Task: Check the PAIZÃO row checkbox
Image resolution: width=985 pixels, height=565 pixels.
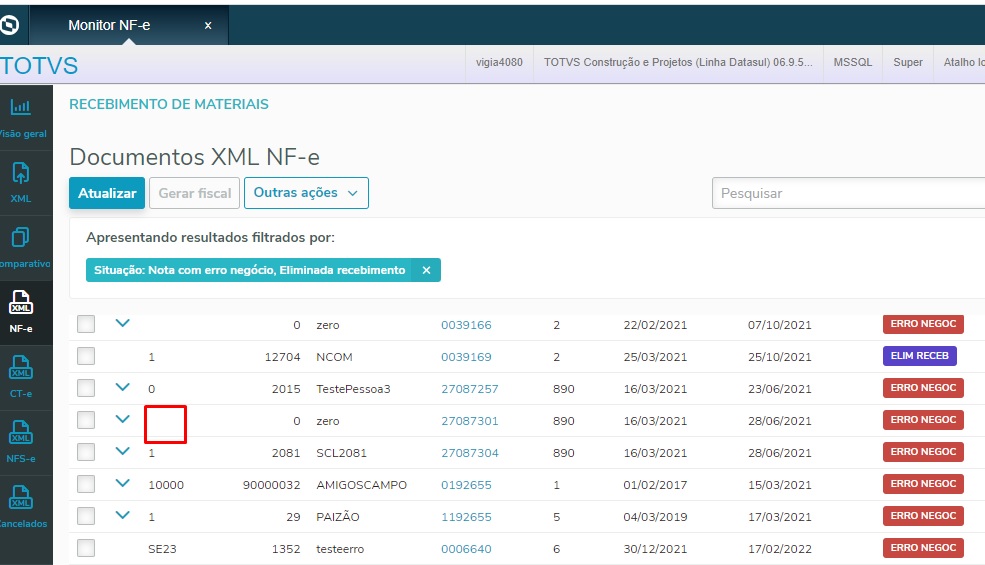Action: coord(86,517)
